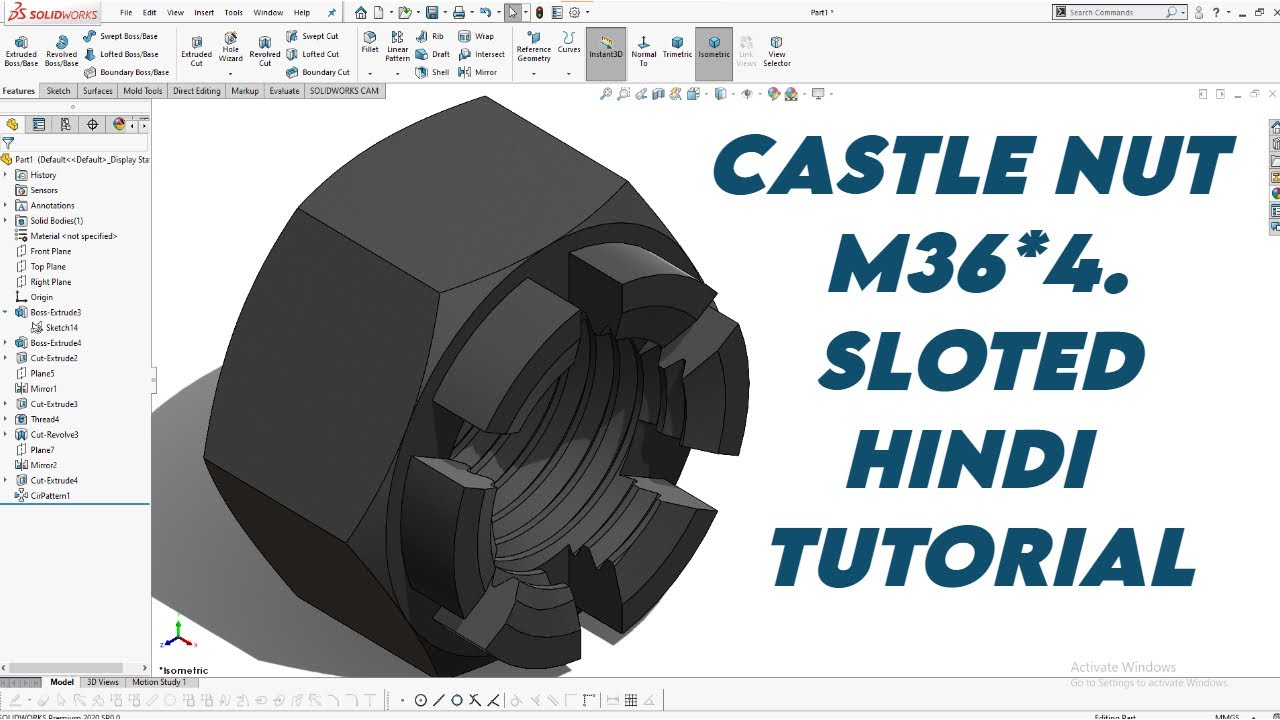Click the Home icon in top toolbar
Viewport: 1280px width, 720px height.
pos(360,12)
